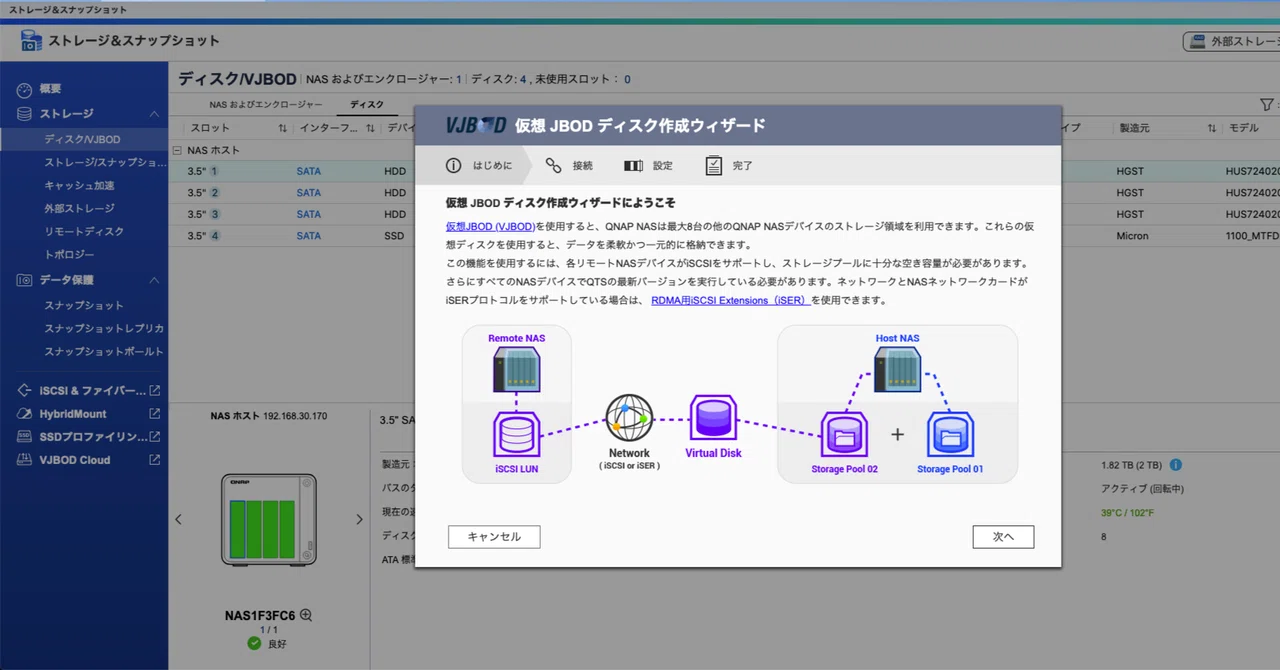Click the 設定 step icon
This screenshot has height=670, width=1280.
click(633, 166)
